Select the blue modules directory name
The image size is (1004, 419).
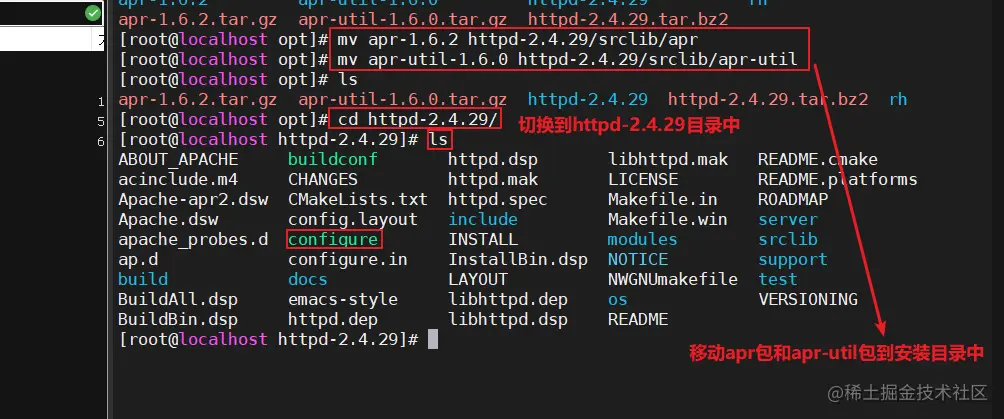(x=643, y=240)
